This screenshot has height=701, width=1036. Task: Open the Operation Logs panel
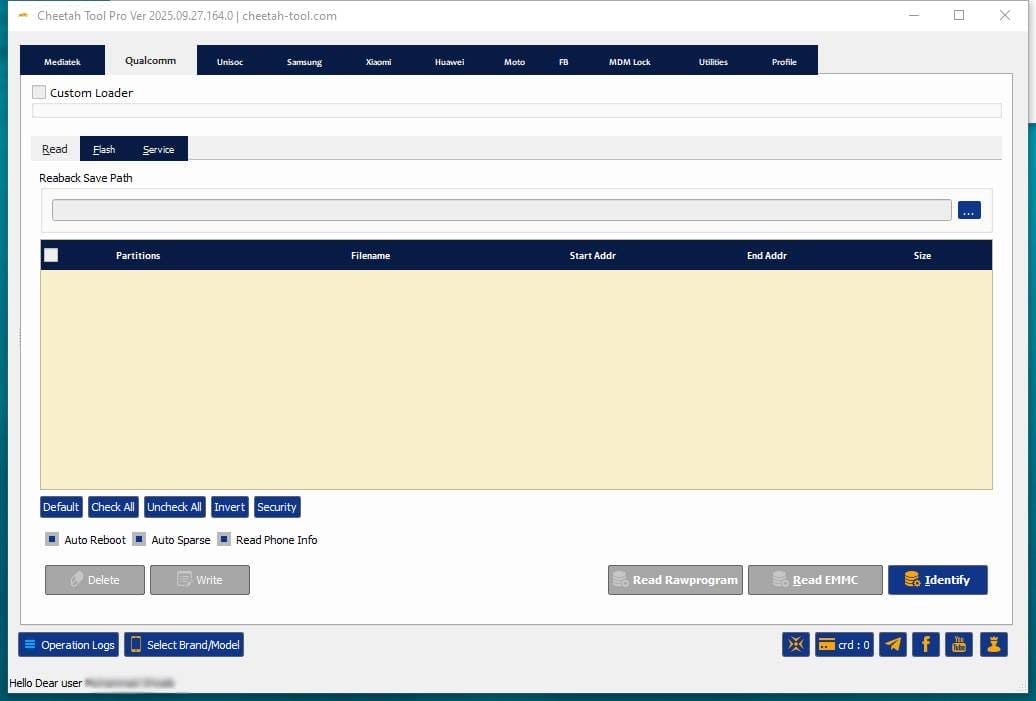[68, 645]
